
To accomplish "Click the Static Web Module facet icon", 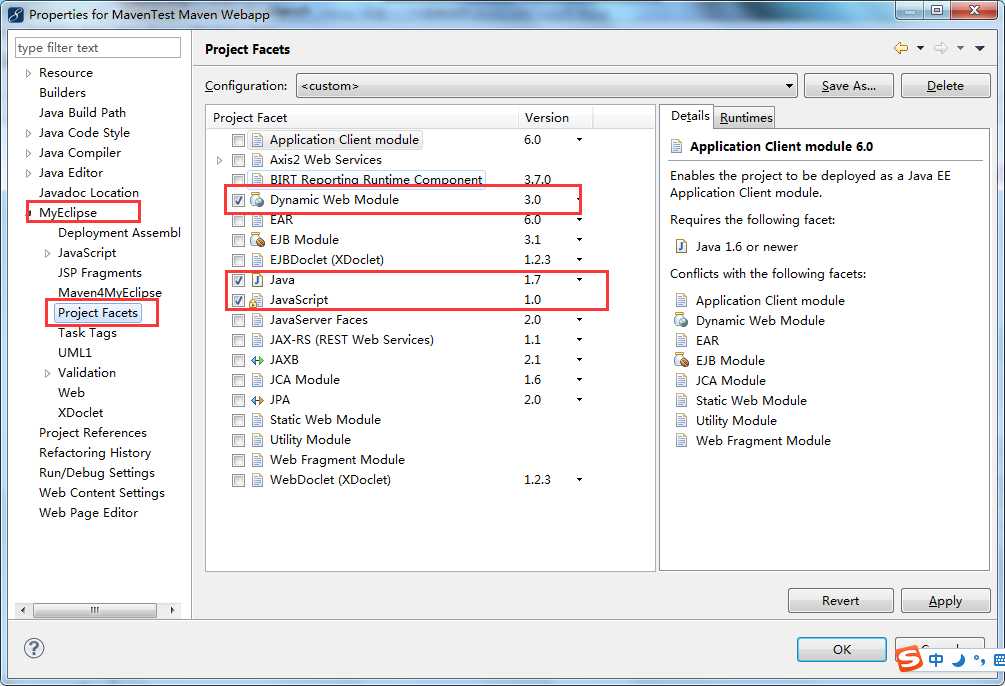I will (257, 420).
